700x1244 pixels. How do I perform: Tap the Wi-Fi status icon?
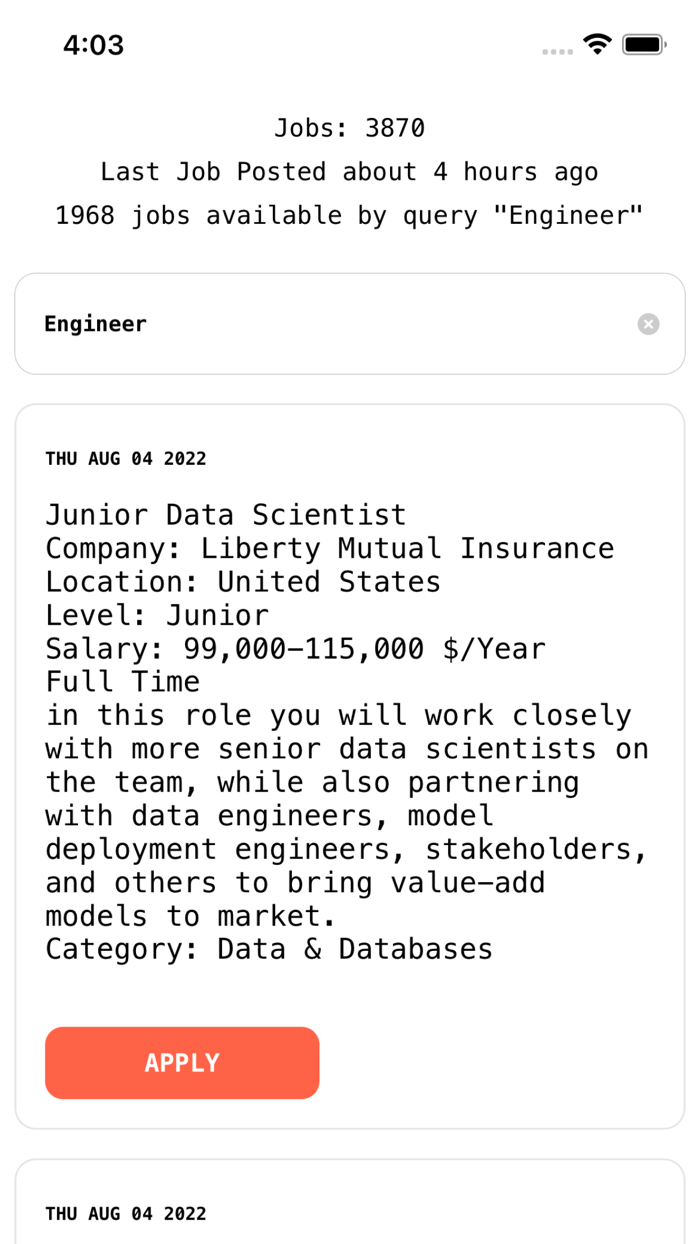click(597, 44)
